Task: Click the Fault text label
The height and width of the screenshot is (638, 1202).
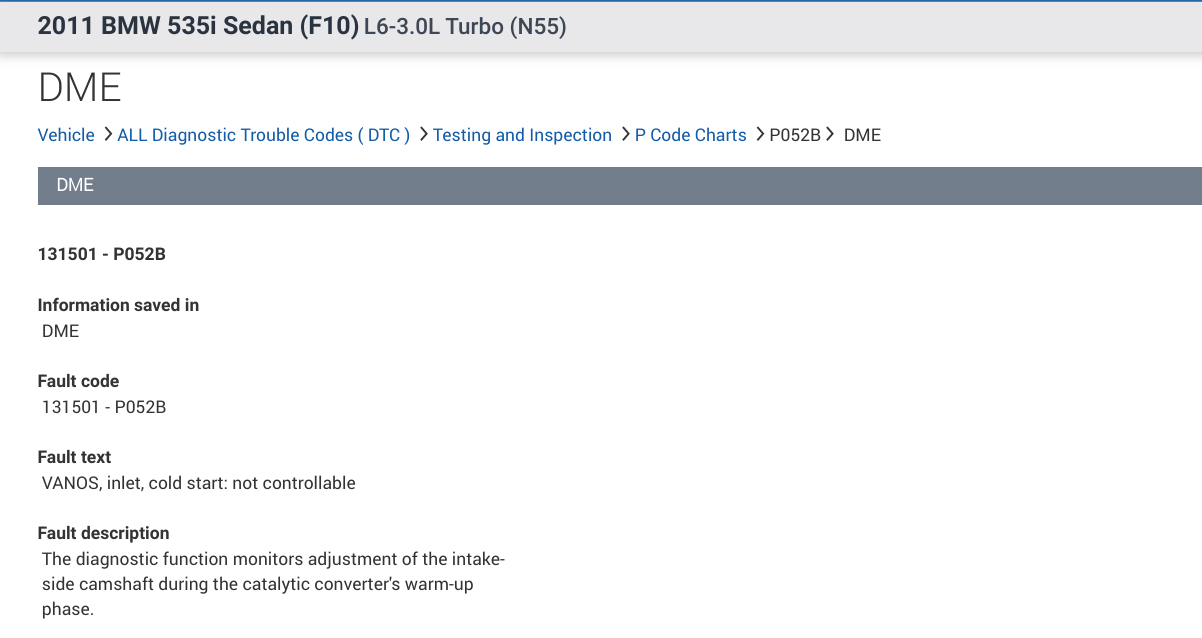Action: pyautogui.click(x=74, y=457)
